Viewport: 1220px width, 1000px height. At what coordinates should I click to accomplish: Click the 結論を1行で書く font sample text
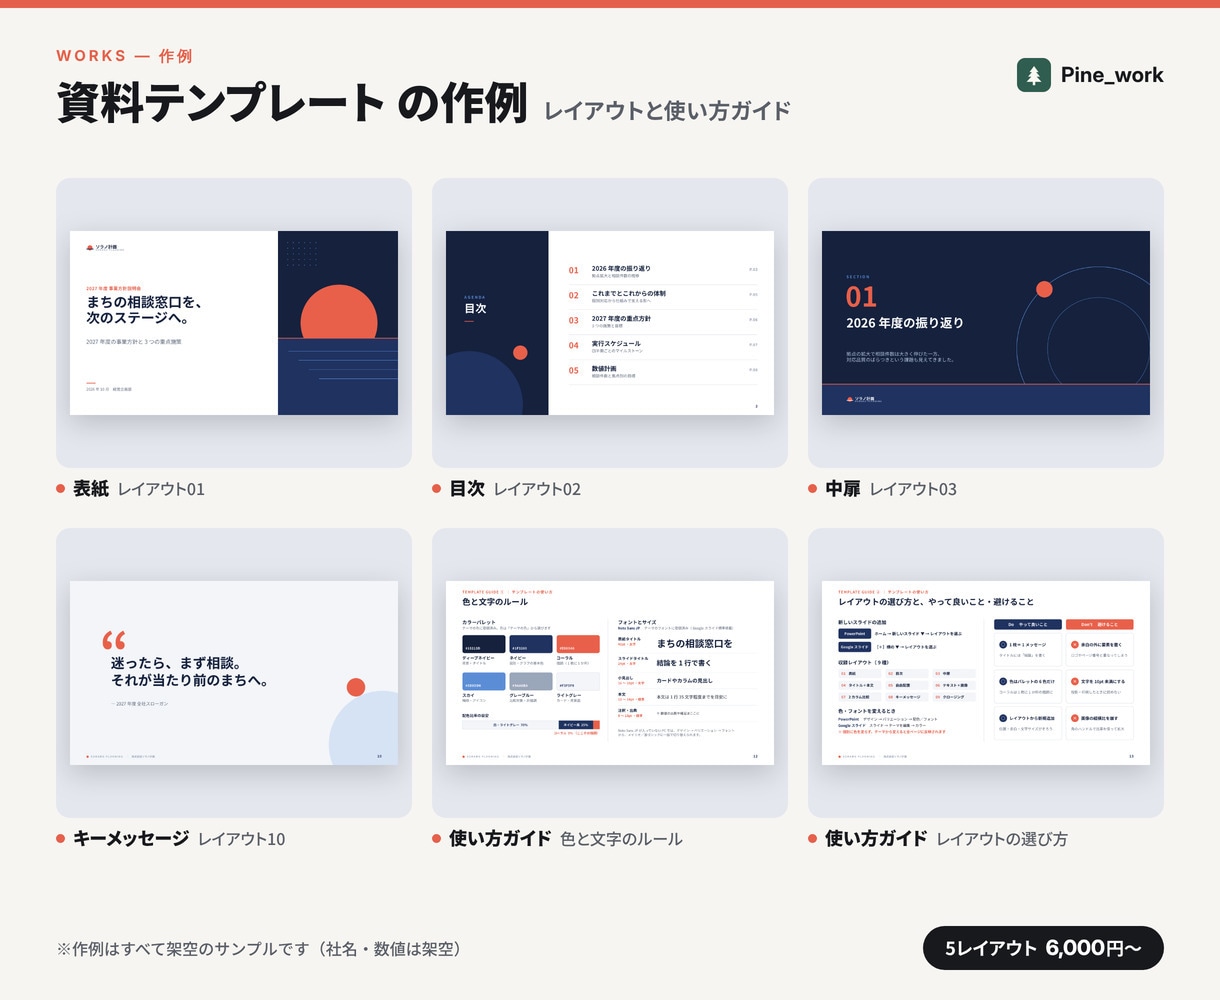[x=684, y=663]
